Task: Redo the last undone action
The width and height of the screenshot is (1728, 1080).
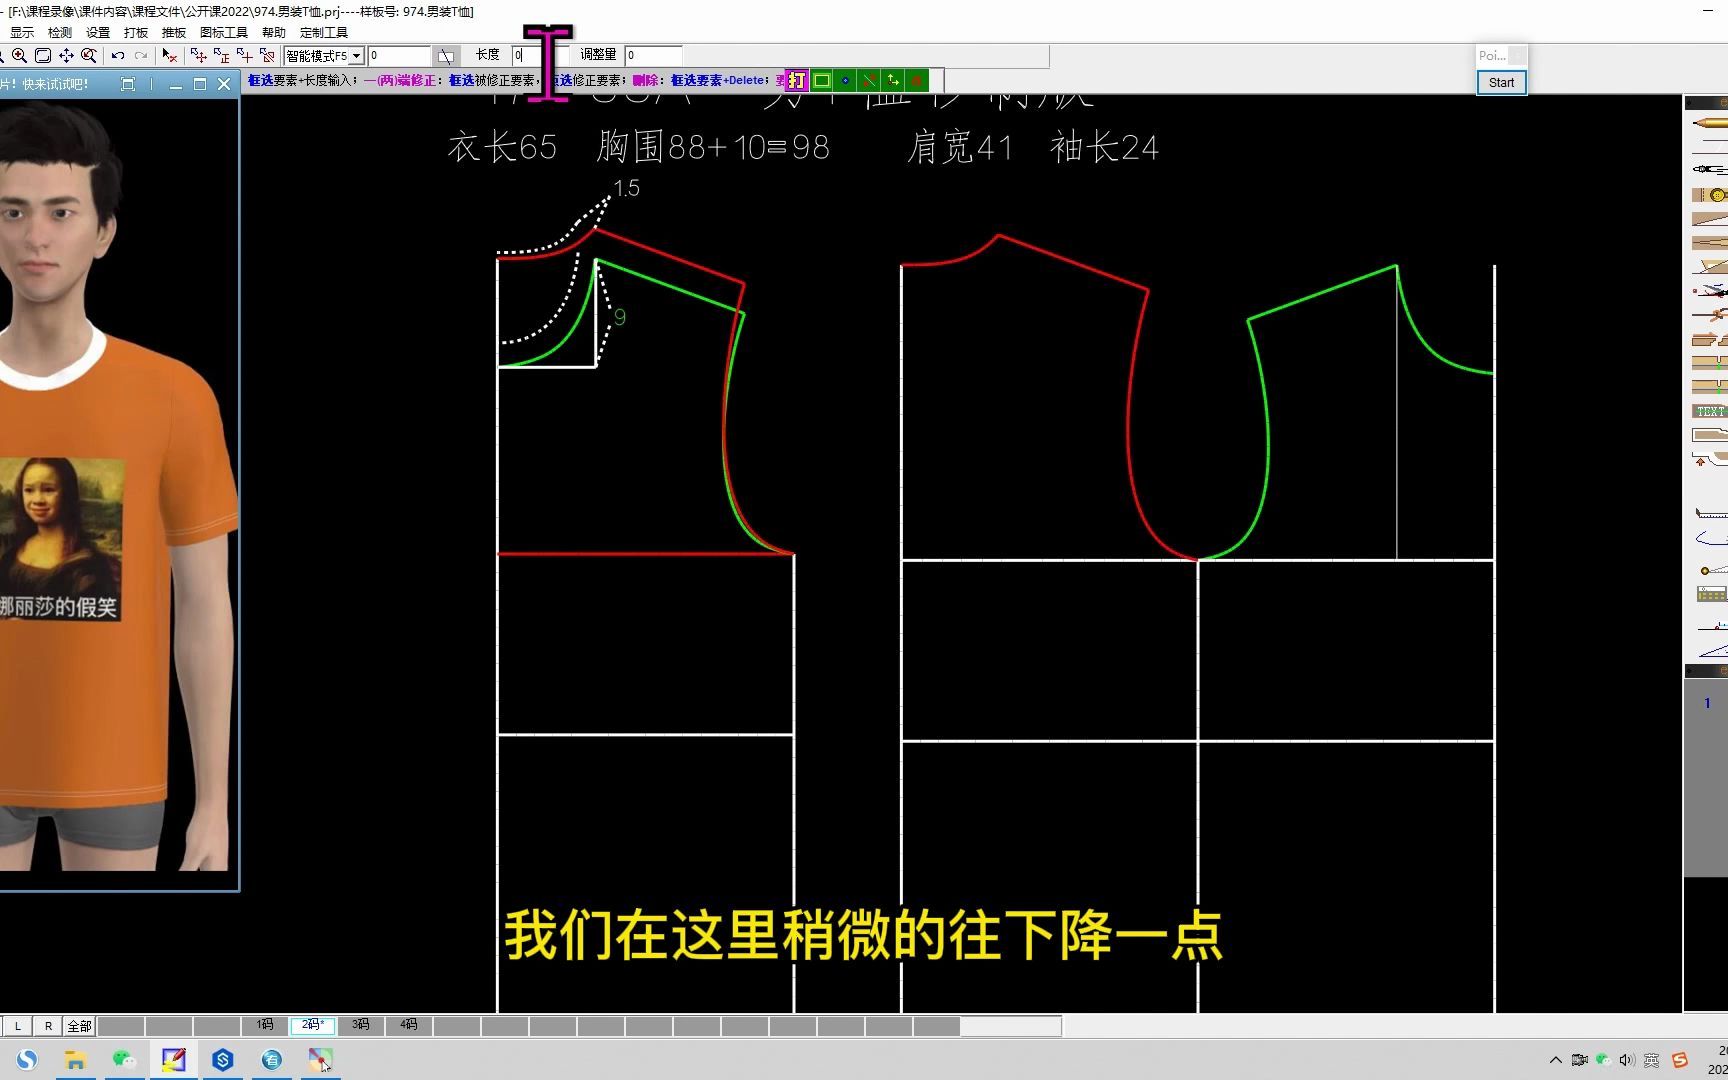Action: pyautogui.click(x=141, y=56)
